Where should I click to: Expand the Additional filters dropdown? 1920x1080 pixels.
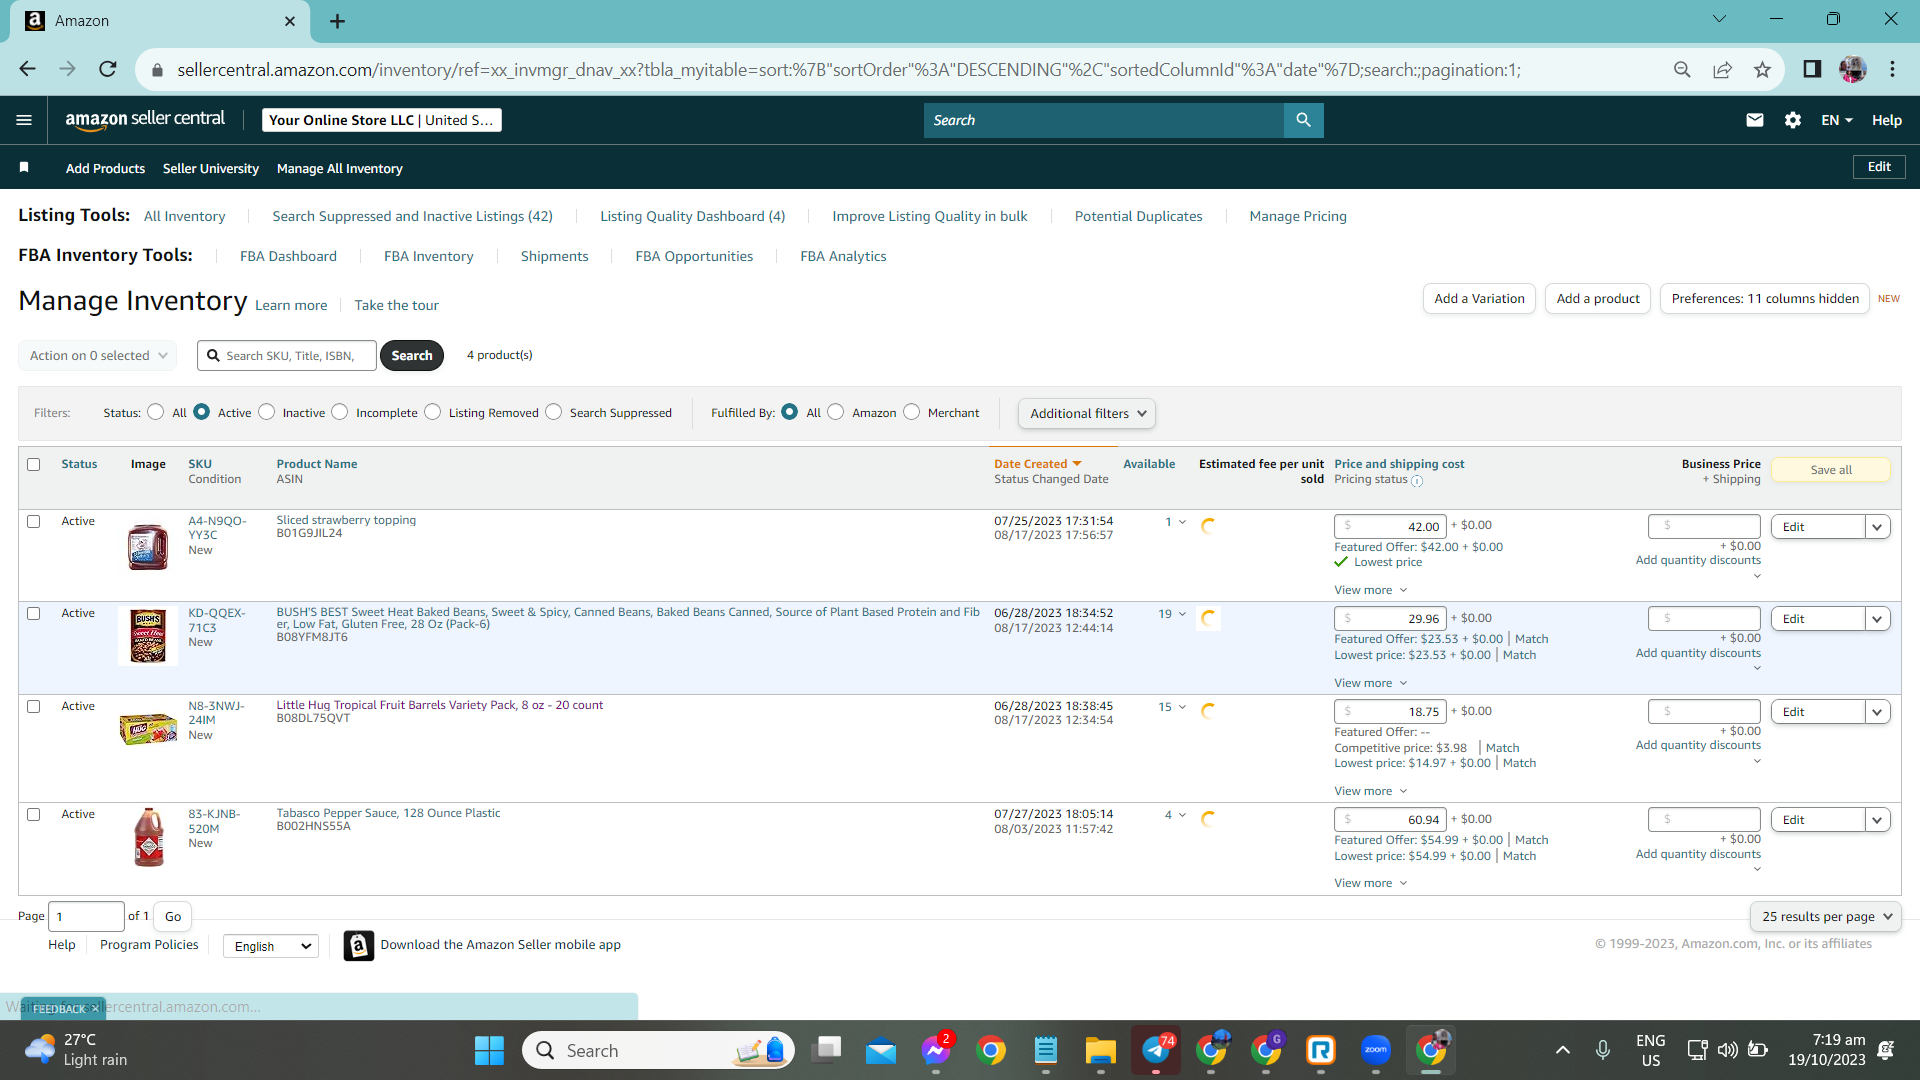point(1087,413)
